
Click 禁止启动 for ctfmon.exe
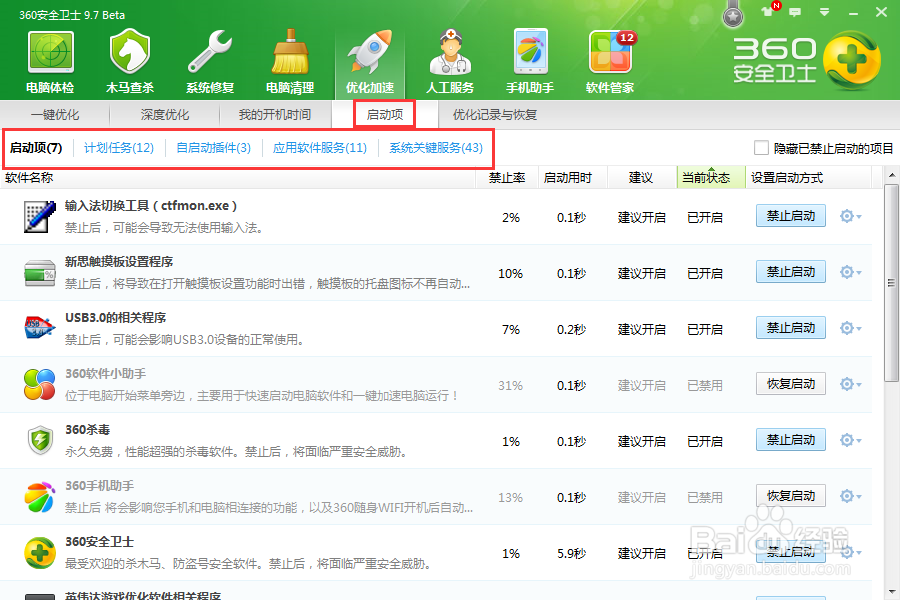pos(791,216)
